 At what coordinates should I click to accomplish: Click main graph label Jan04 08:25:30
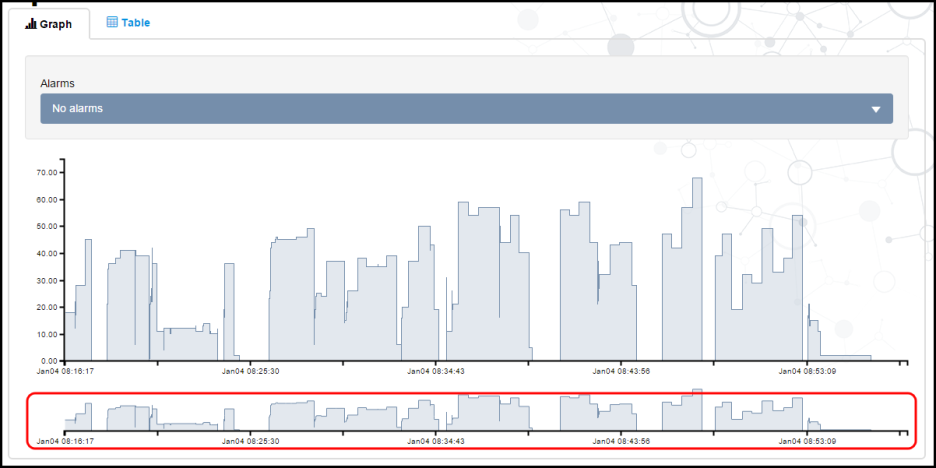tap(250, 371)
